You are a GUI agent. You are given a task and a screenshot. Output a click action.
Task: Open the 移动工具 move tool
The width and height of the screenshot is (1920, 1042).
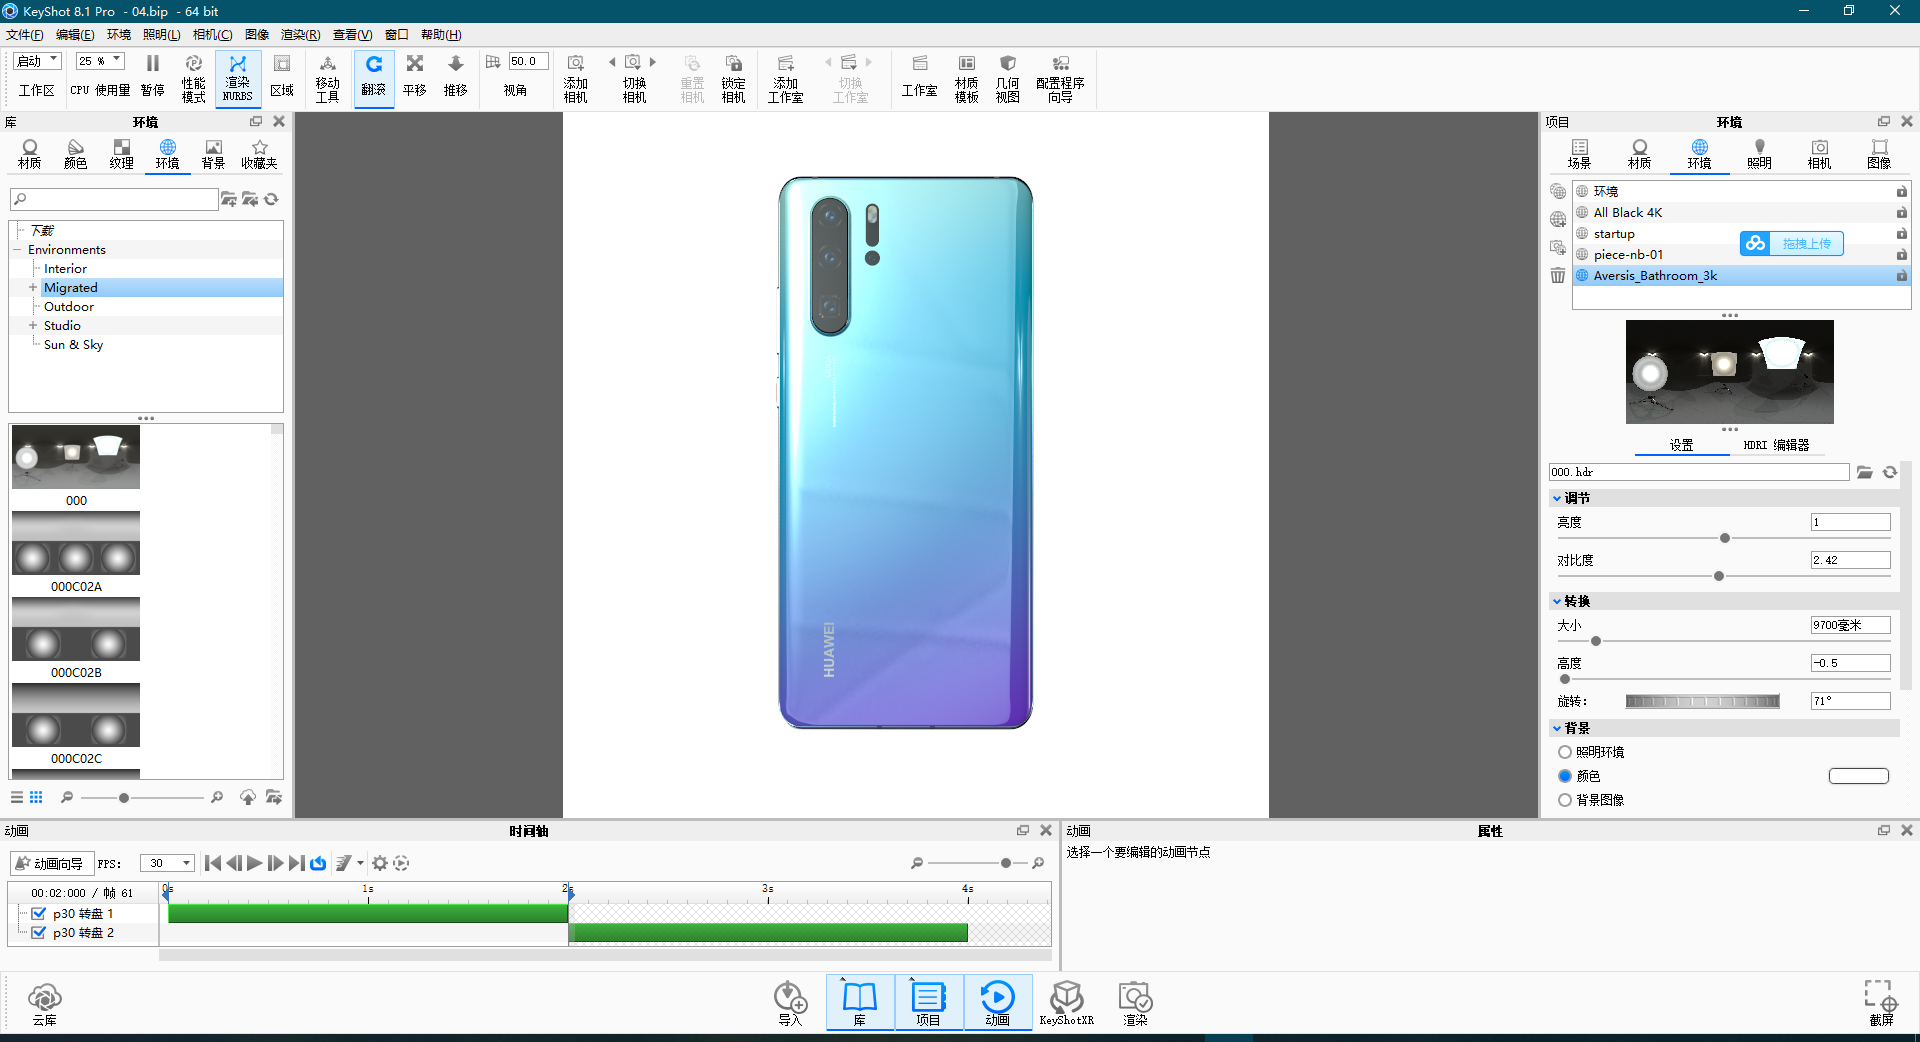pos(327,77)
